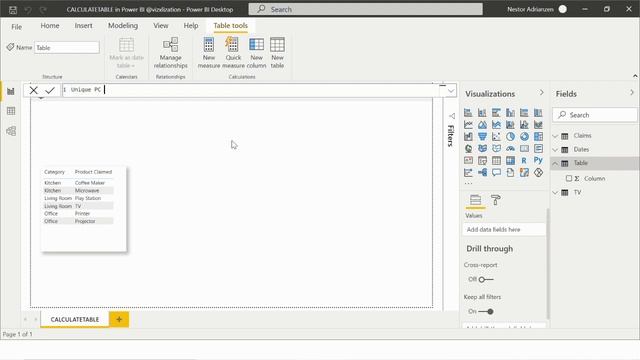Screen dimensions: 640x360
Task: Click the Category column header in visual
Action: click(x=54, y=172)
